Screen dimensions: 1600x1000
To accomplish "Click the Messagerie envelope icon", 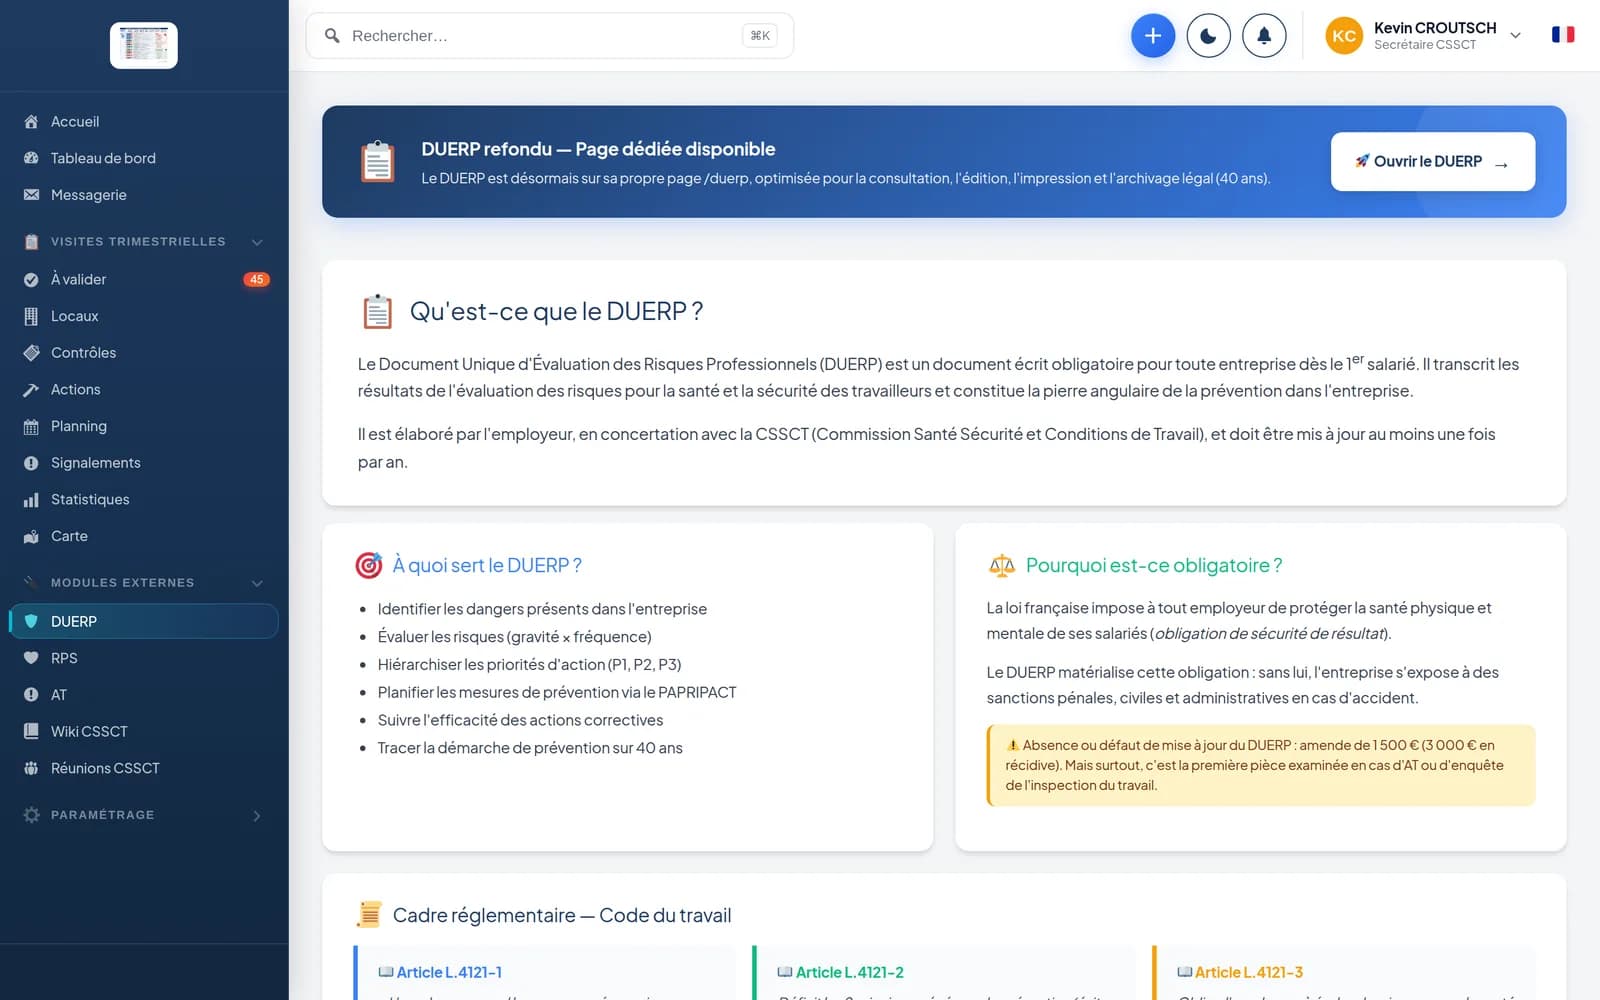I will 31,195.
